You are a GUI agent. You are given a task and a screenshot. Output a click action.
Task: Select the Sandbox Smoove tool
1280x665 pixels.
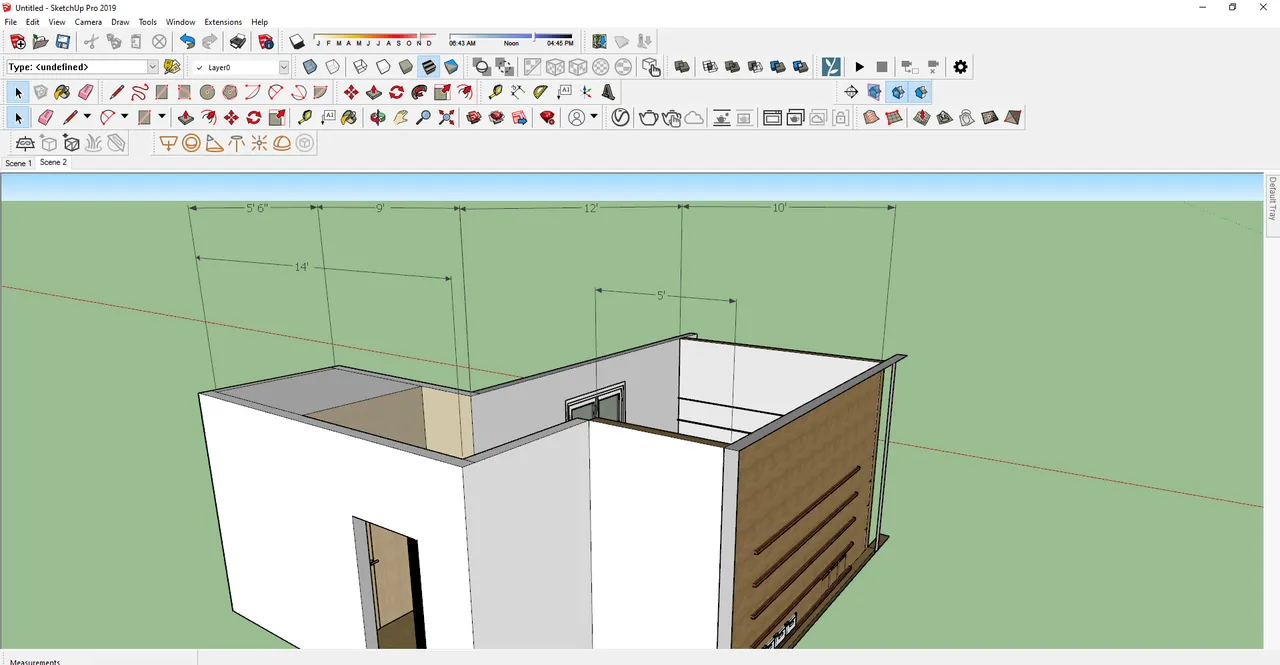click(x=921, y=117)
